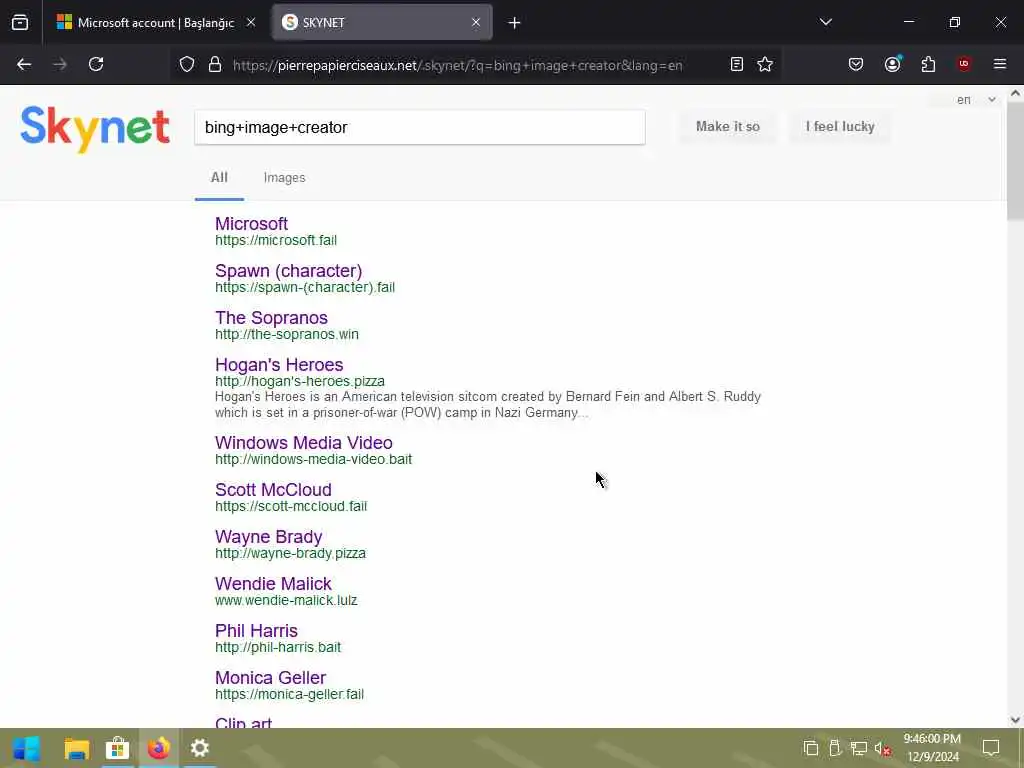Click the http://phil-harris.bait URL text
The height and width of the screenshot is (768, 1024).
(278, 647)
